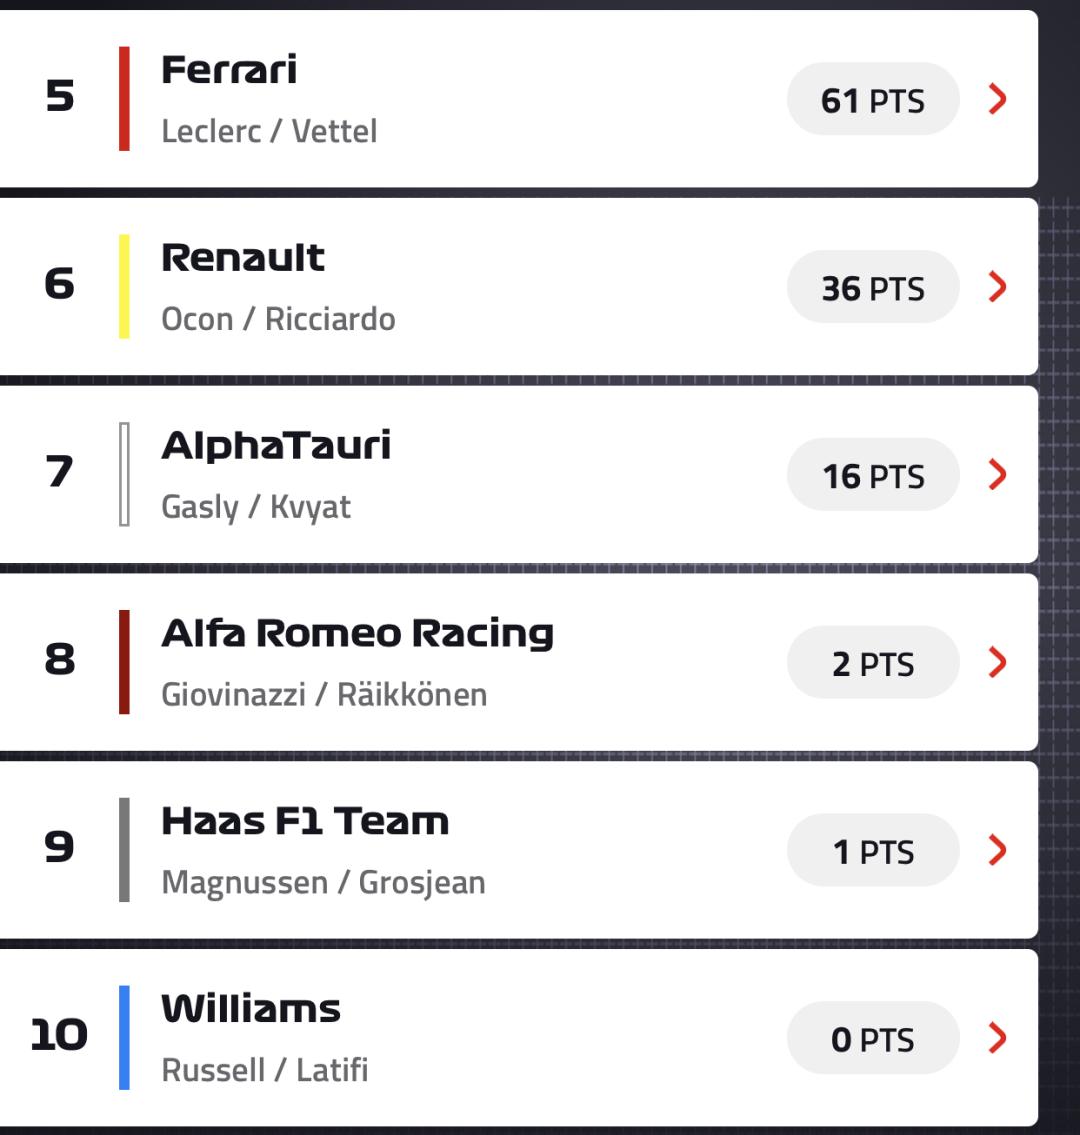Image resolution: width=1080 pixels, height=1135 pixels.
Task: Open Alfa Romeo Racing team title
Action: click(x=357, y=633)
